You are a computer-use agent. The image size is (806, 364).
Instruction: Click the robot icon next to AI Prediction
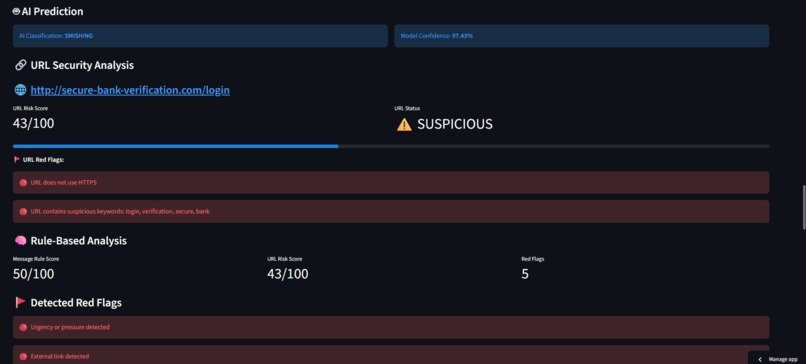click(16, 11)
